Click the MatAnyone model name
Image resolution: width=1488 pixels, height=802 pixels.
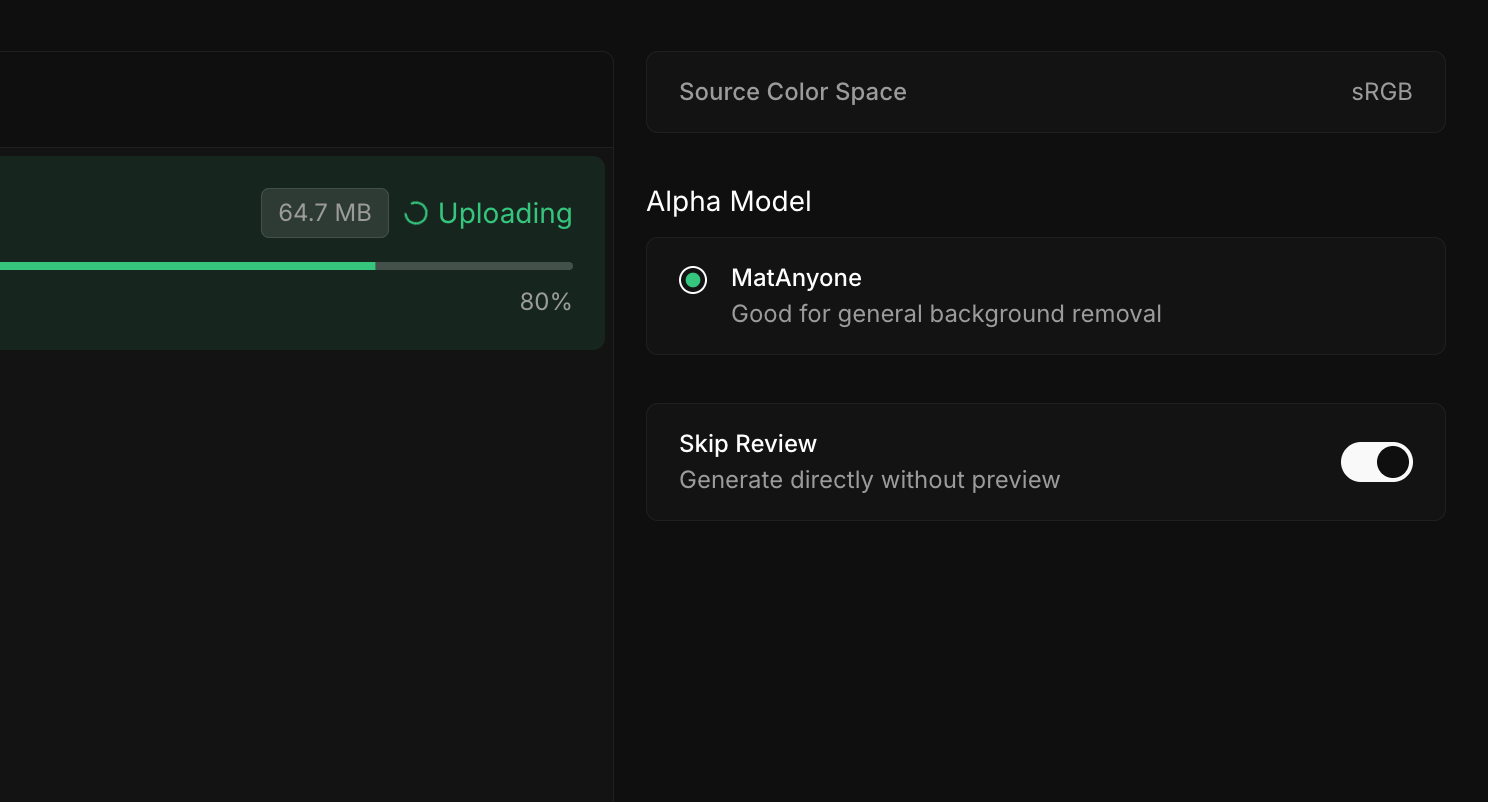coord(796,278)
